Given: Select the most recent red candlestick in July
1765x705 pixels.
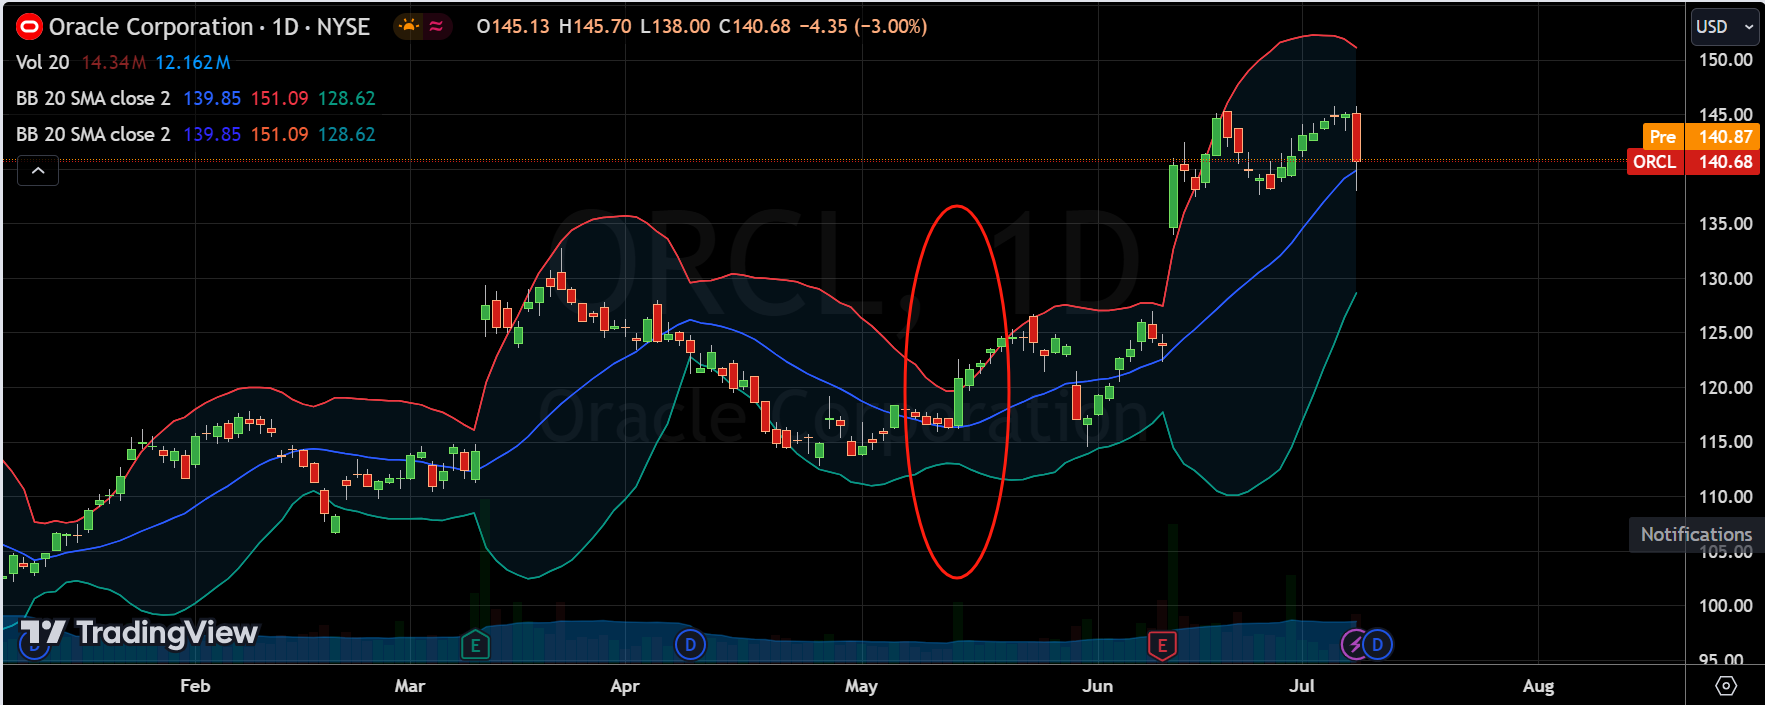Looking at the screenshot, I should pos(1356,137).
